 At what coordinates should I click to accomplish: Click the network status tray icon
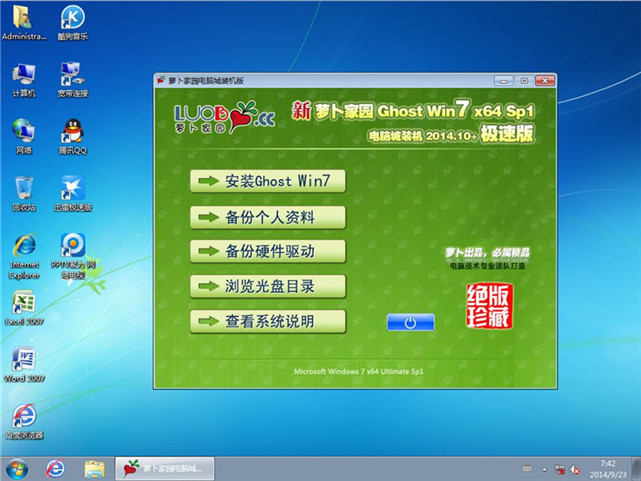560,470
